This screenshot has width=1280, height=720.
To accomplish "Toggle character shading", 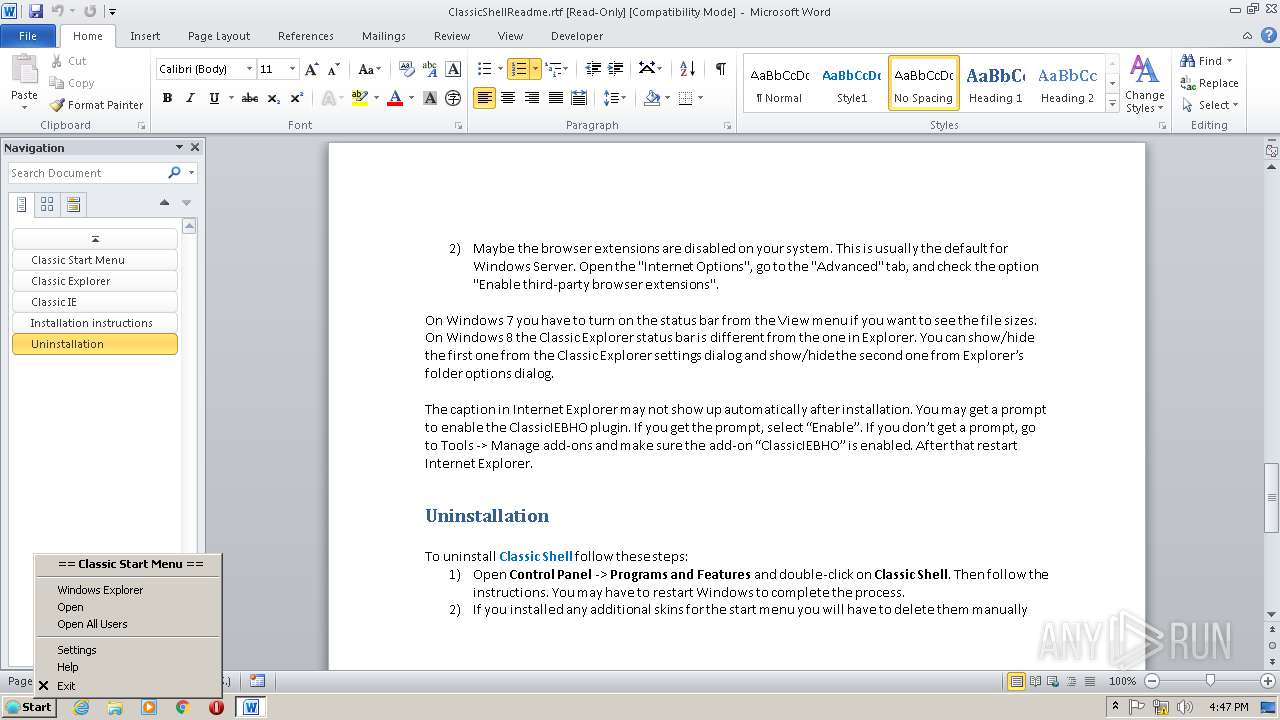I will tap(430, 98).
